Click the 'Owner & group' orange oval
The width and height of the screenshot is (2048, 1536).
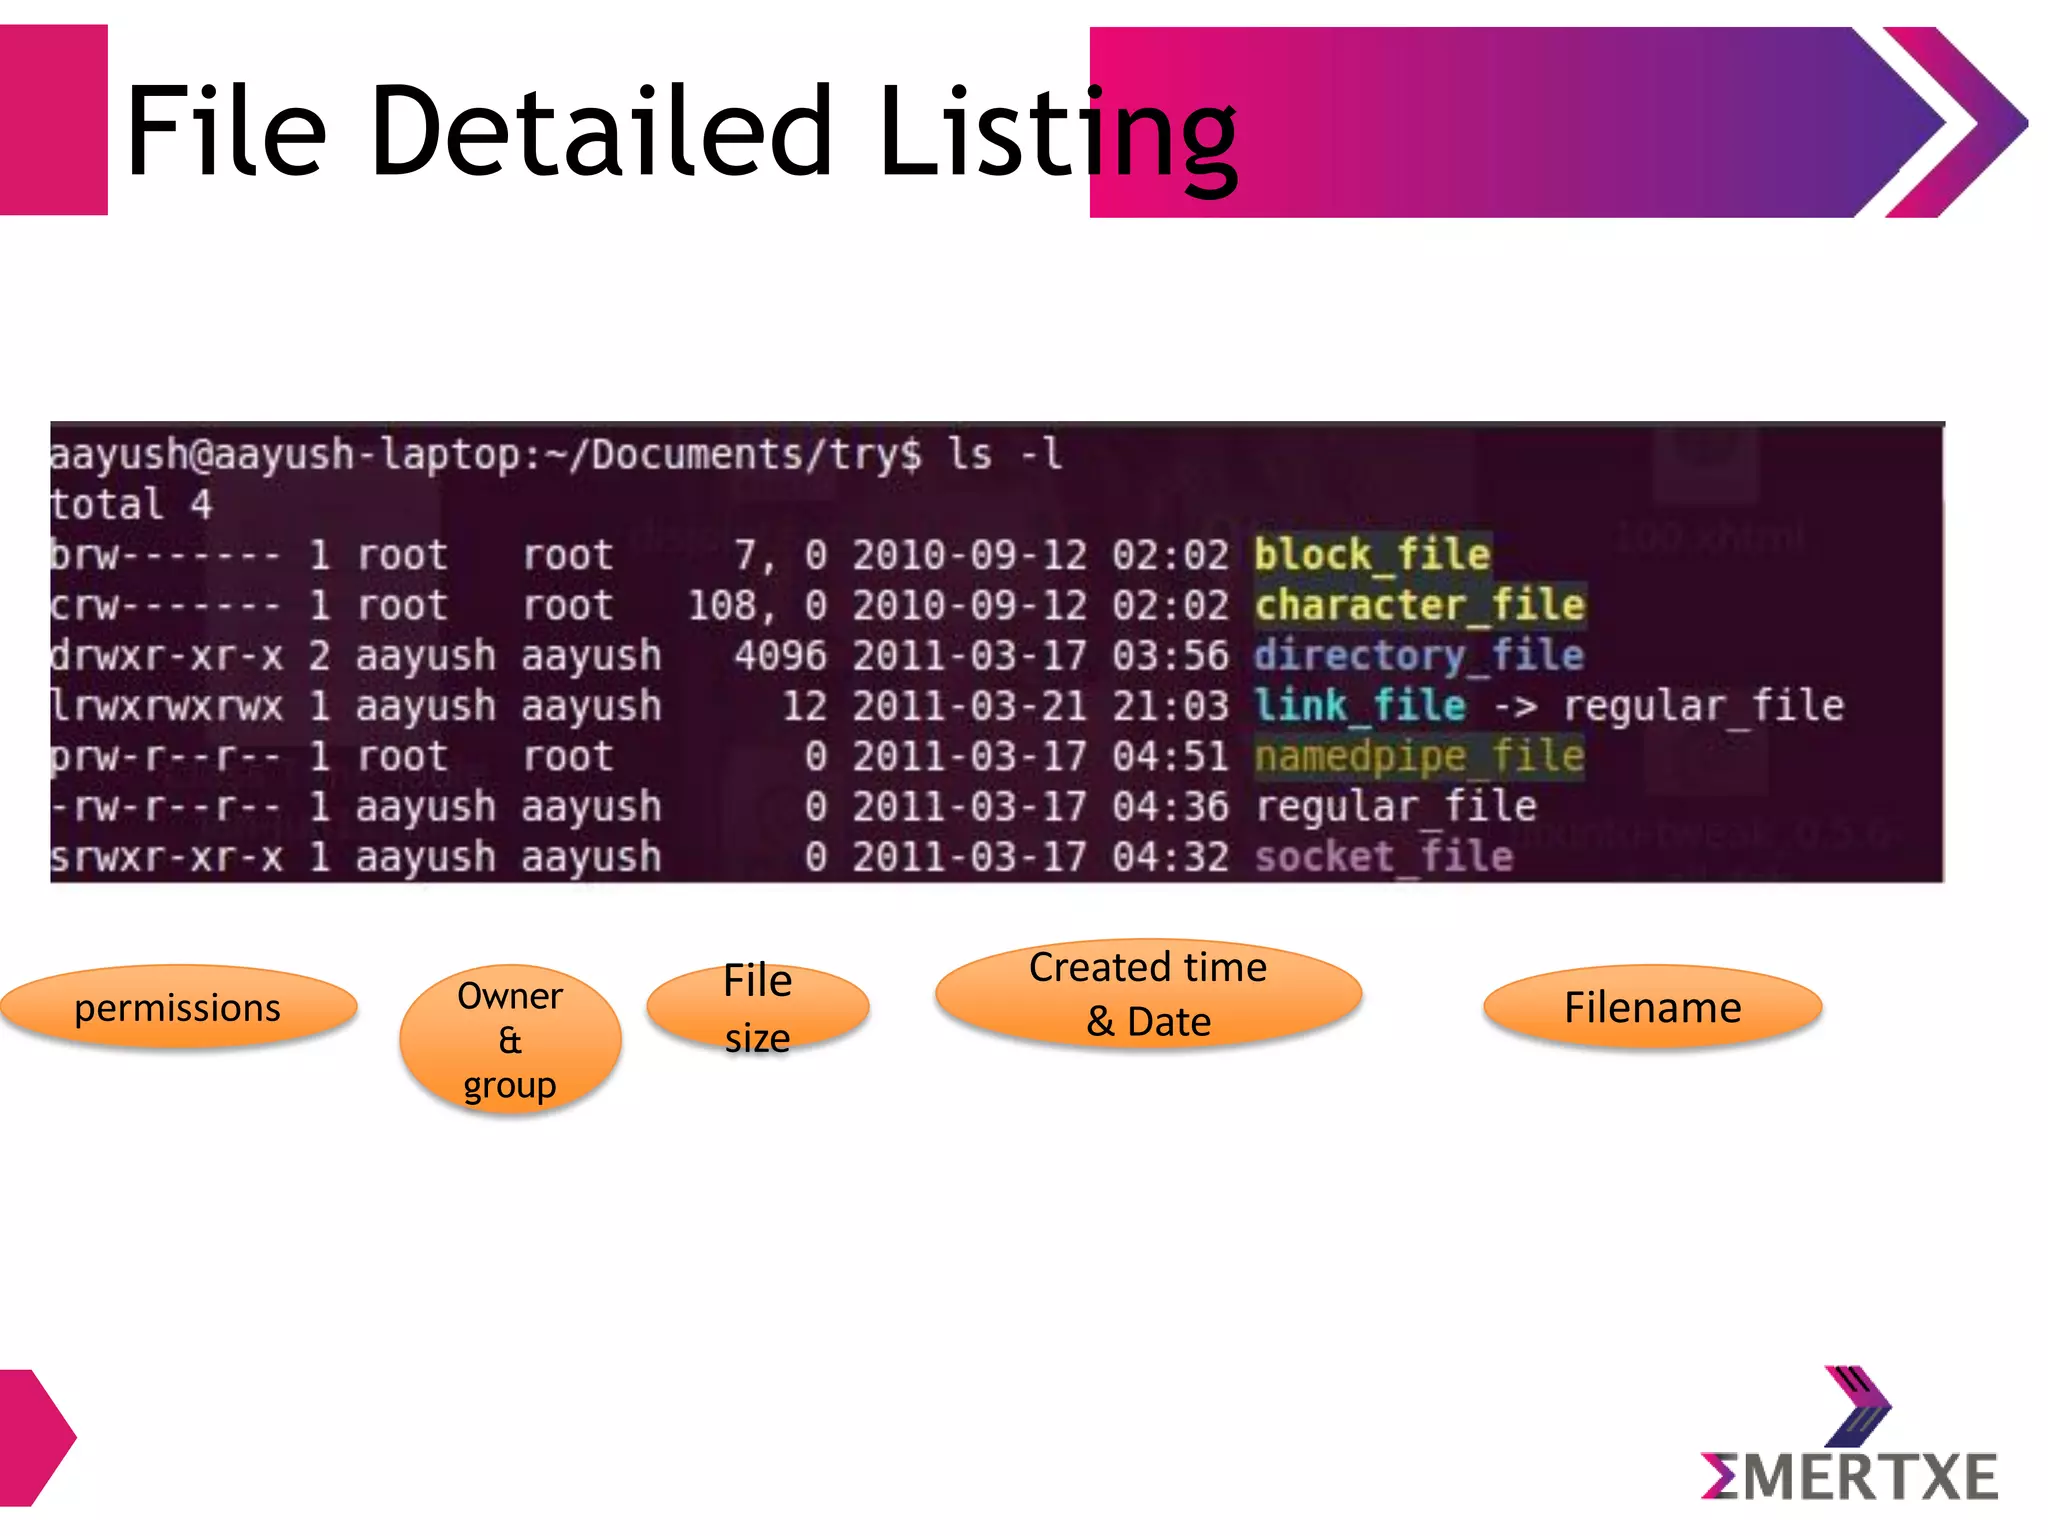(x=510, y=1040)
